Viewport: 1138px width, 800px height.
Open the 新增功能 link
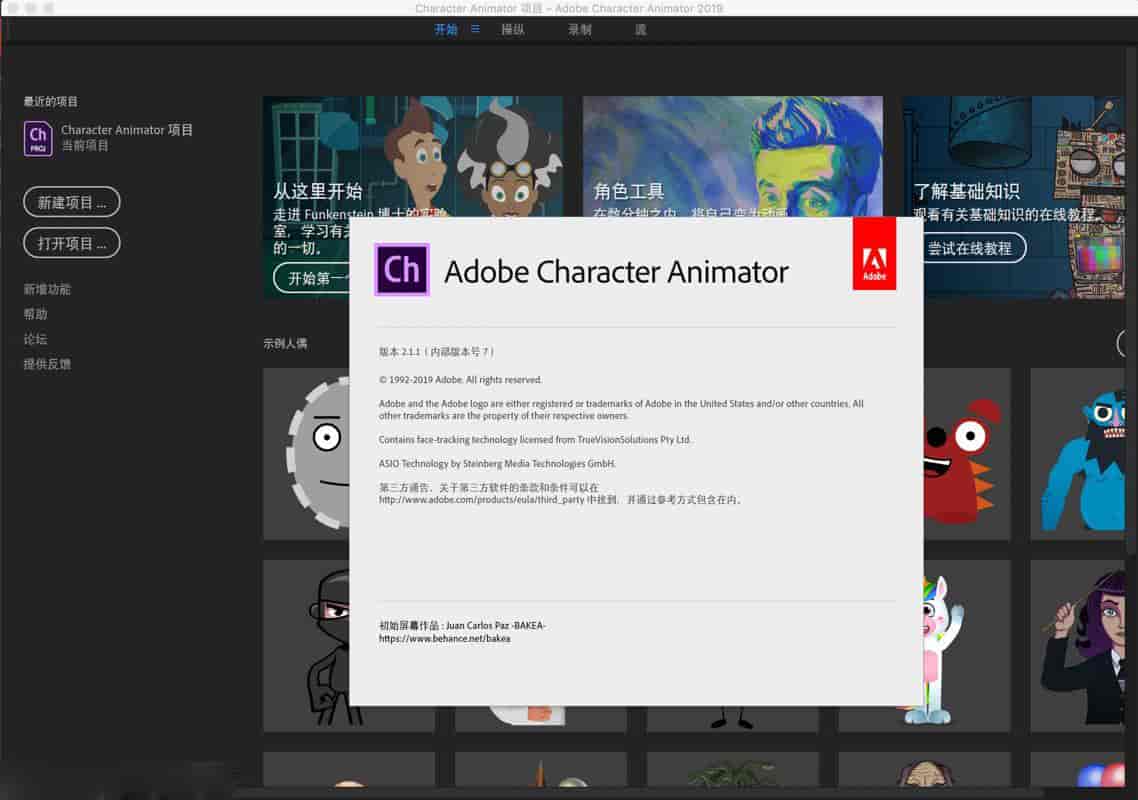coord(47,289)
